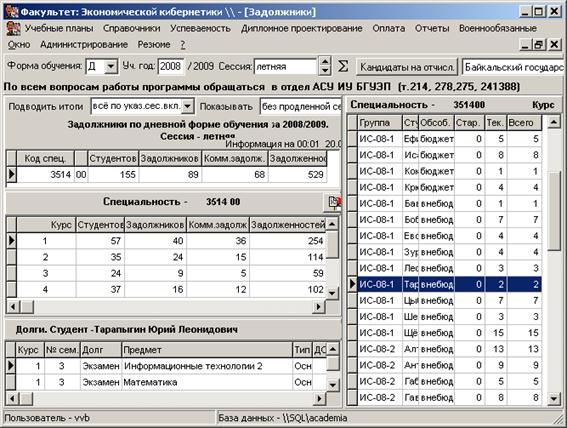Click scroll-right arrow under course table
This screenshot has height=428, width=567.
click(x=318, y=307)
